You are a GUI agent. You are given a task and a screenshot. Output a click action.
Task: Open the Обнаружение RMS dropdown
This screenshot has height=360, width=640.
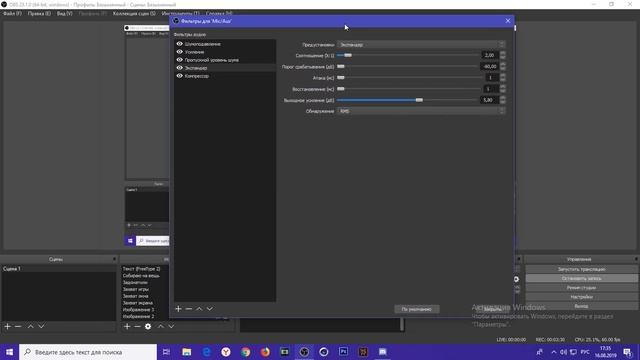pyautogui.click(x=421, y=111)
